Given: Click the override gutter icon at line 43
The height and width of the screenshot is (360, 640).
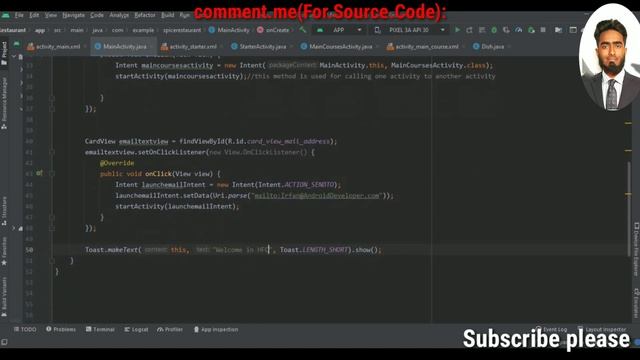Looking at the screenshot, I should [x=39, y=173].
